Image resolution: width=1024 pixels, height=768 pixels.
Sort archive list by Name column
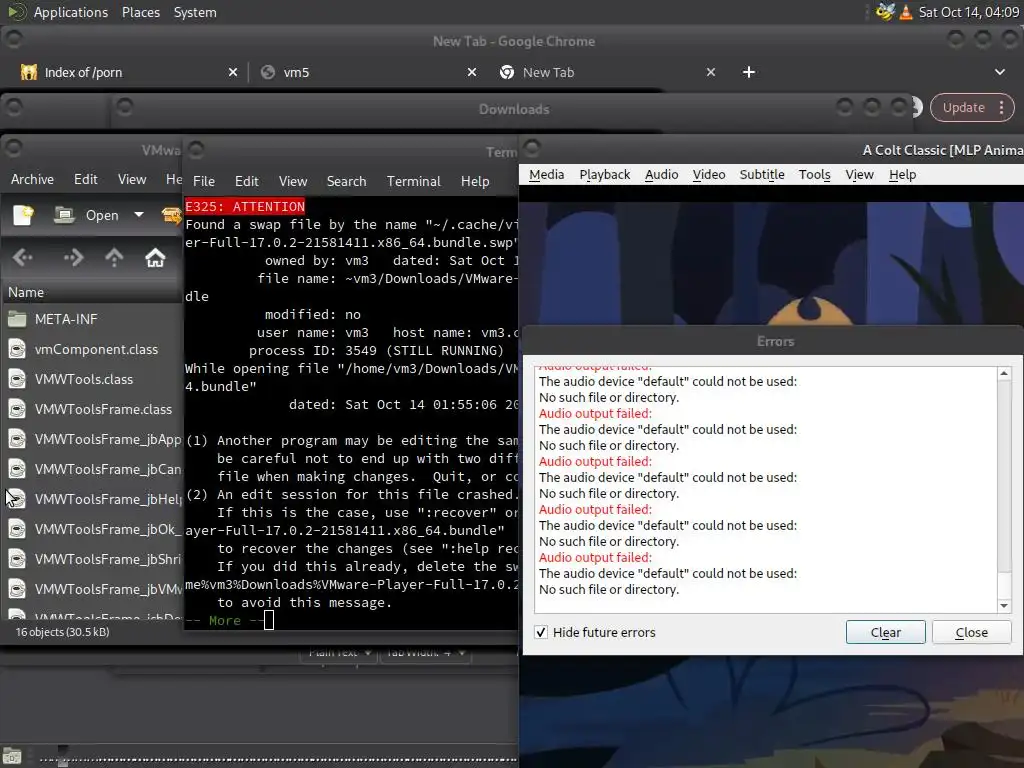91,293
